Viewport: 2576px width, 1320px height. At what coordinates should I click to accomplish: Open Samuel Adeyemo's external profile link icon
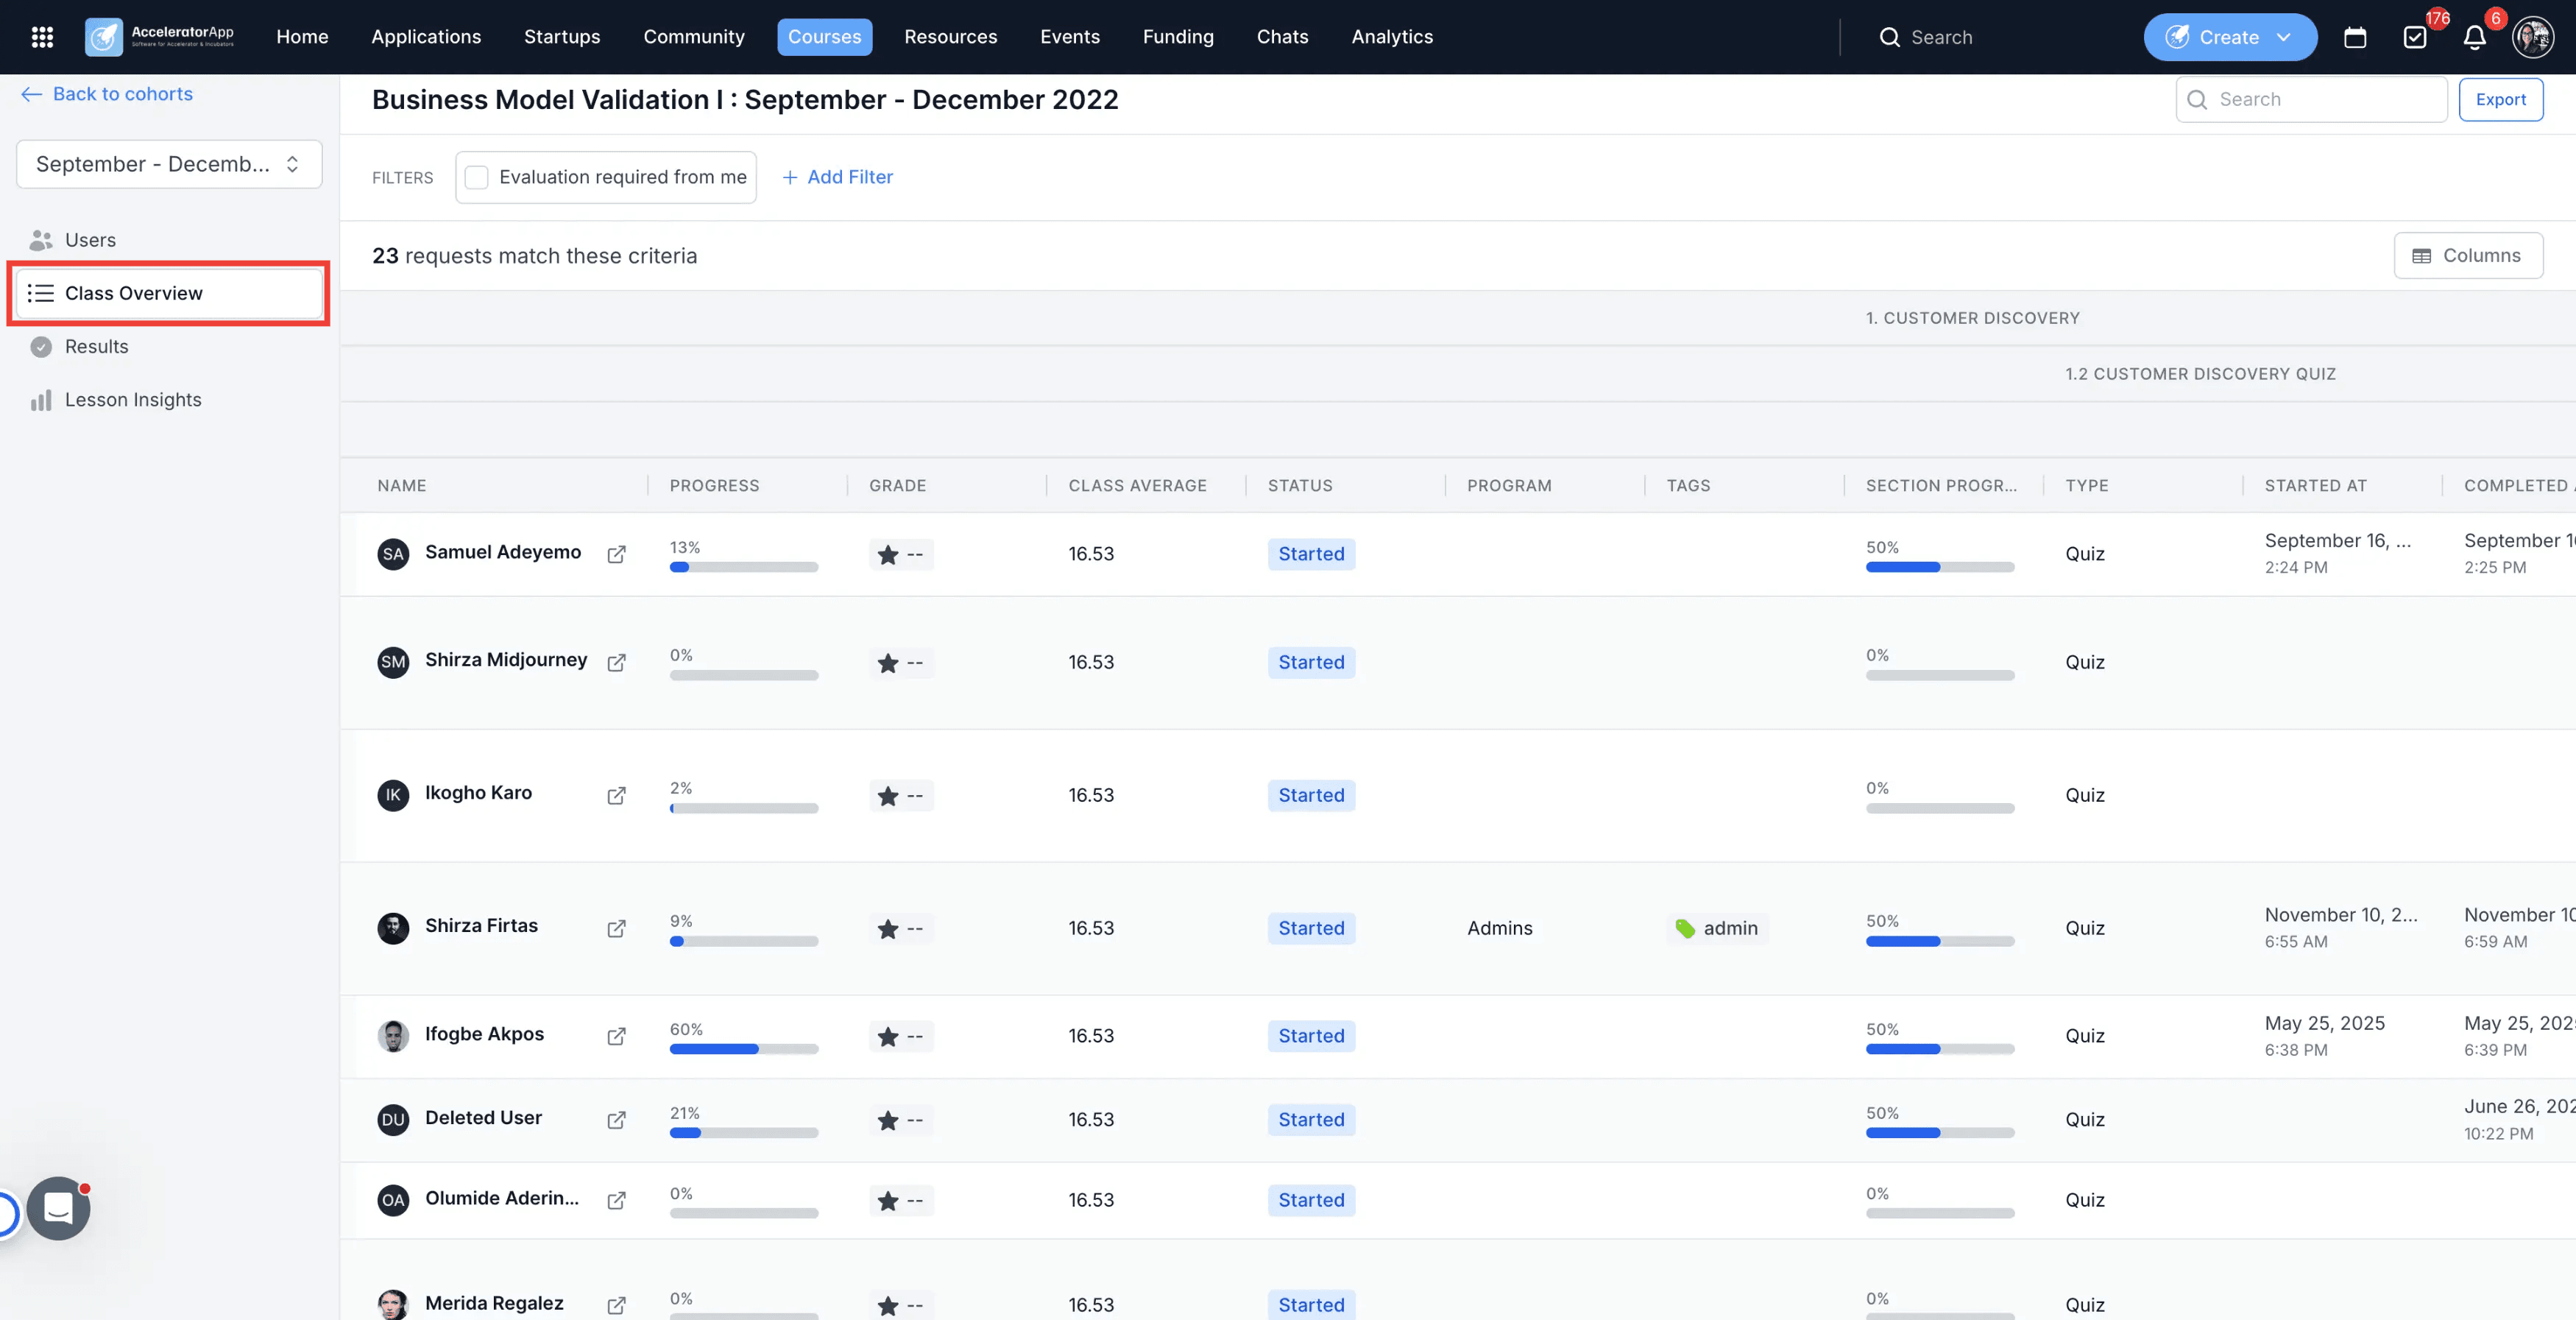617,554
